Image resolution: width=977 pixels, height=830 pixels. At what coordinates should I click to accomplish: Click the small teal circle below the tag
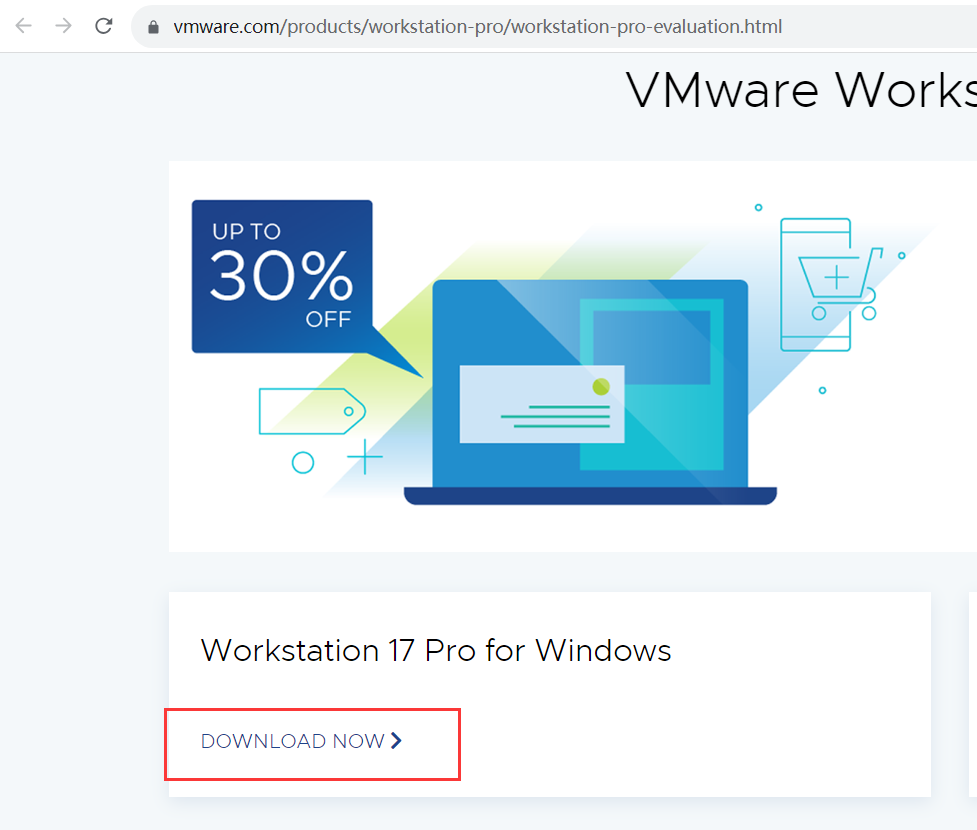pos(303,462)
